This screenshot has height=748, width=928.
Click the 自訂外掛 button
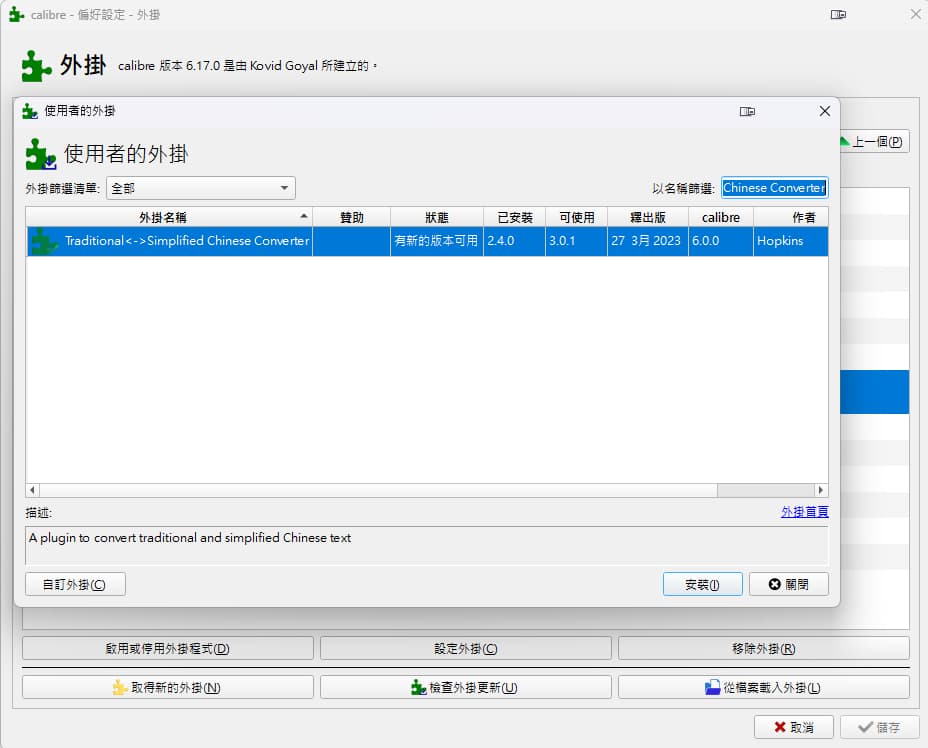coord(74,584)
